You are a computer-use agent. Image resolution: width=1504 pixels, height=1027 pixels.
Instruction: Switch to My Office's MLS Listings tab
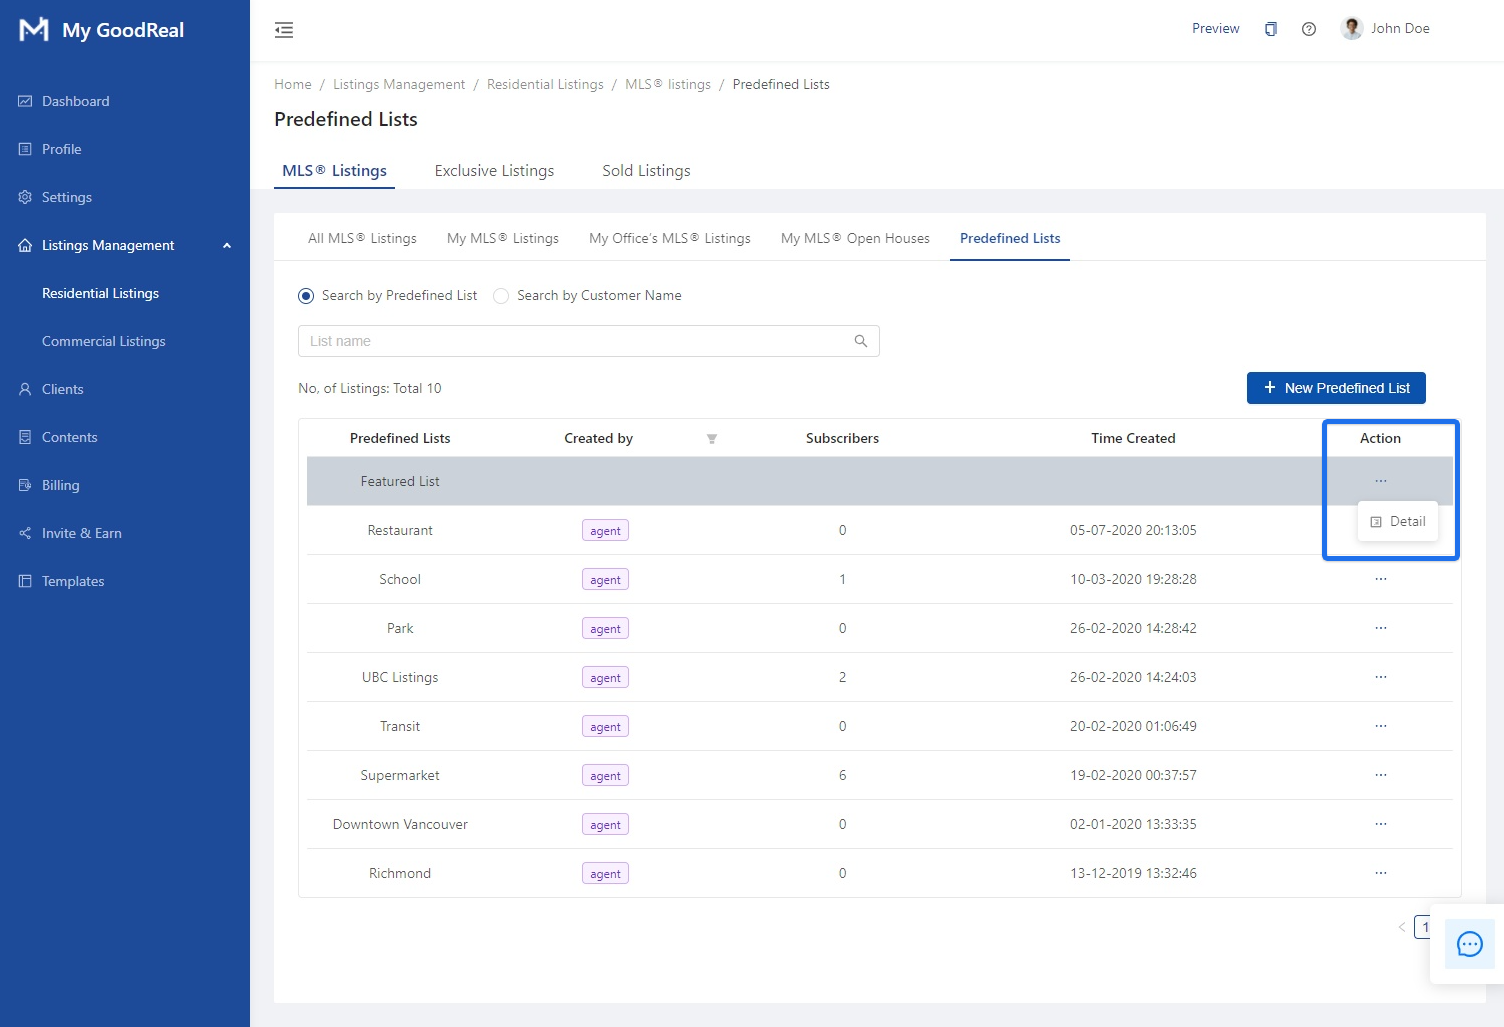point(669,238)
